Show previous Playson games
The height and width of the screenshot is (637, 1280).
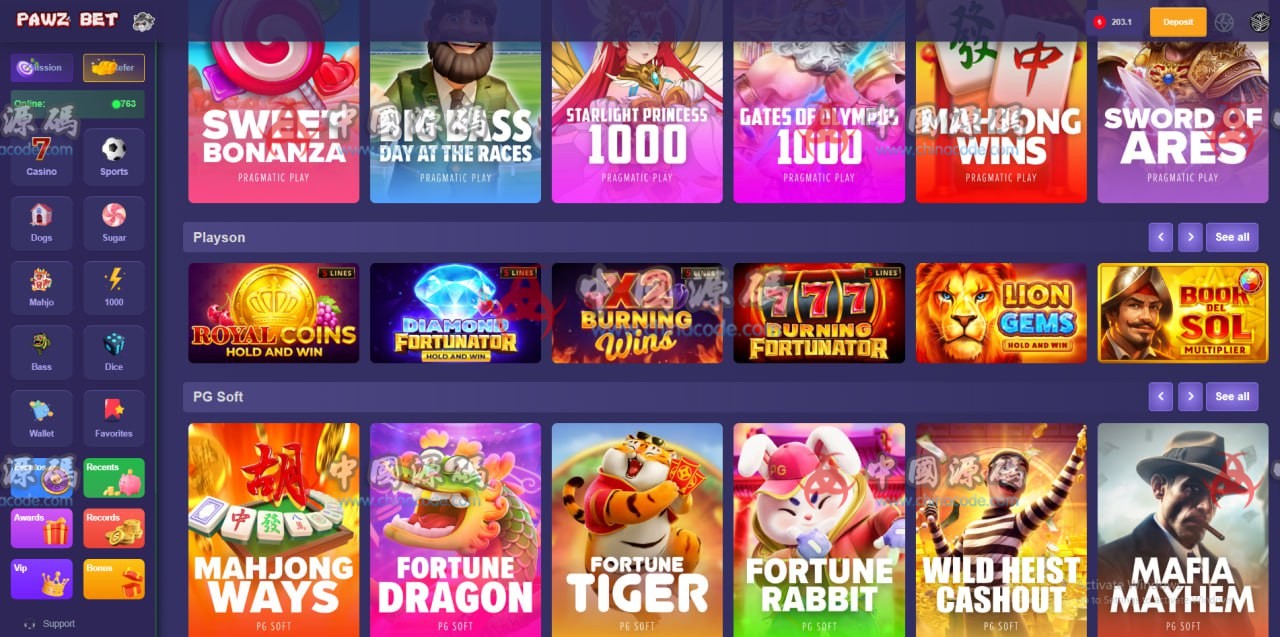click(1160, 237)
